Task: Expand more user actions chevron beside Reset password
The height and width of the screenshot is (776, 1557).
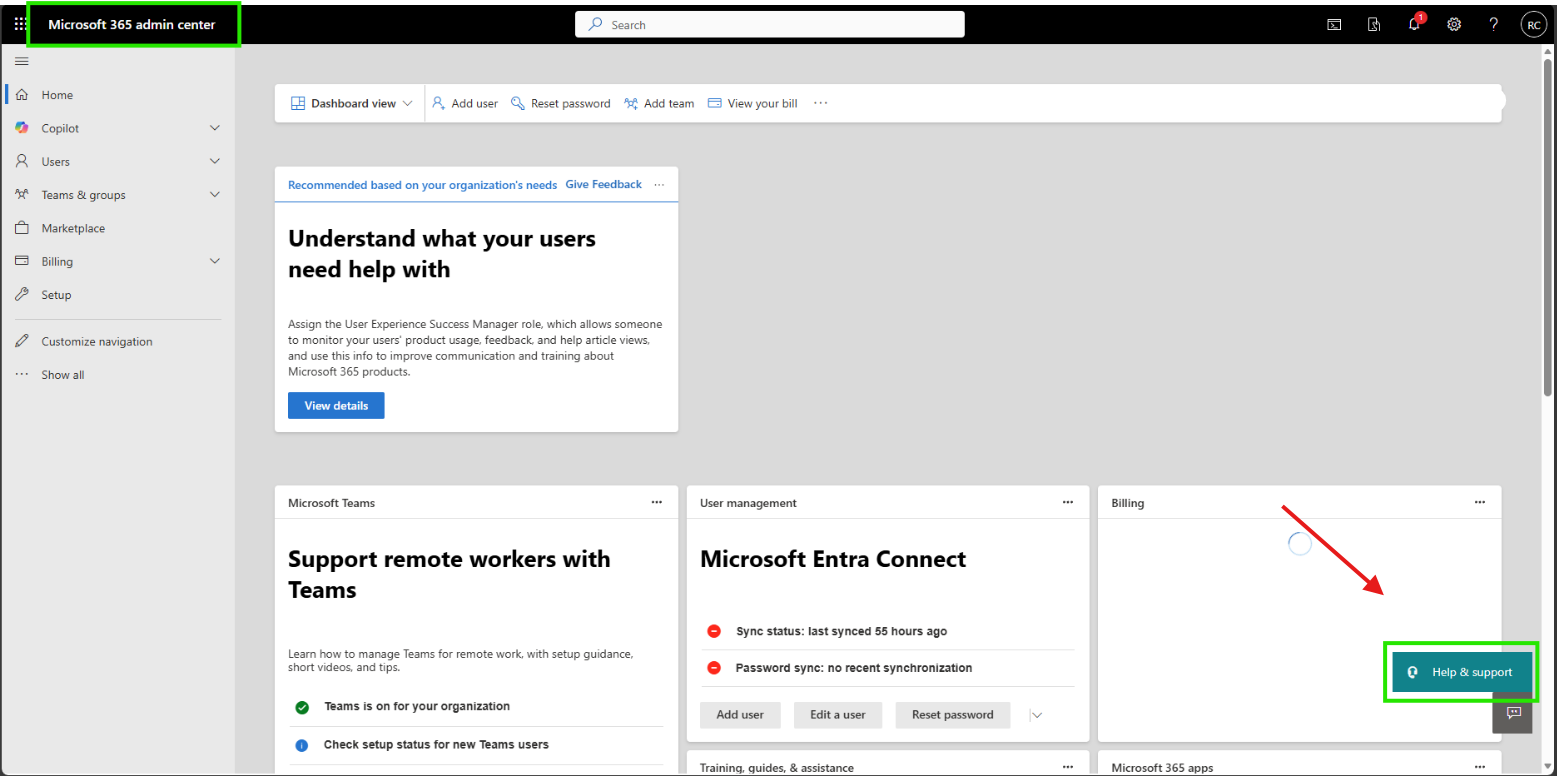Action: [x=1037, y=715]
